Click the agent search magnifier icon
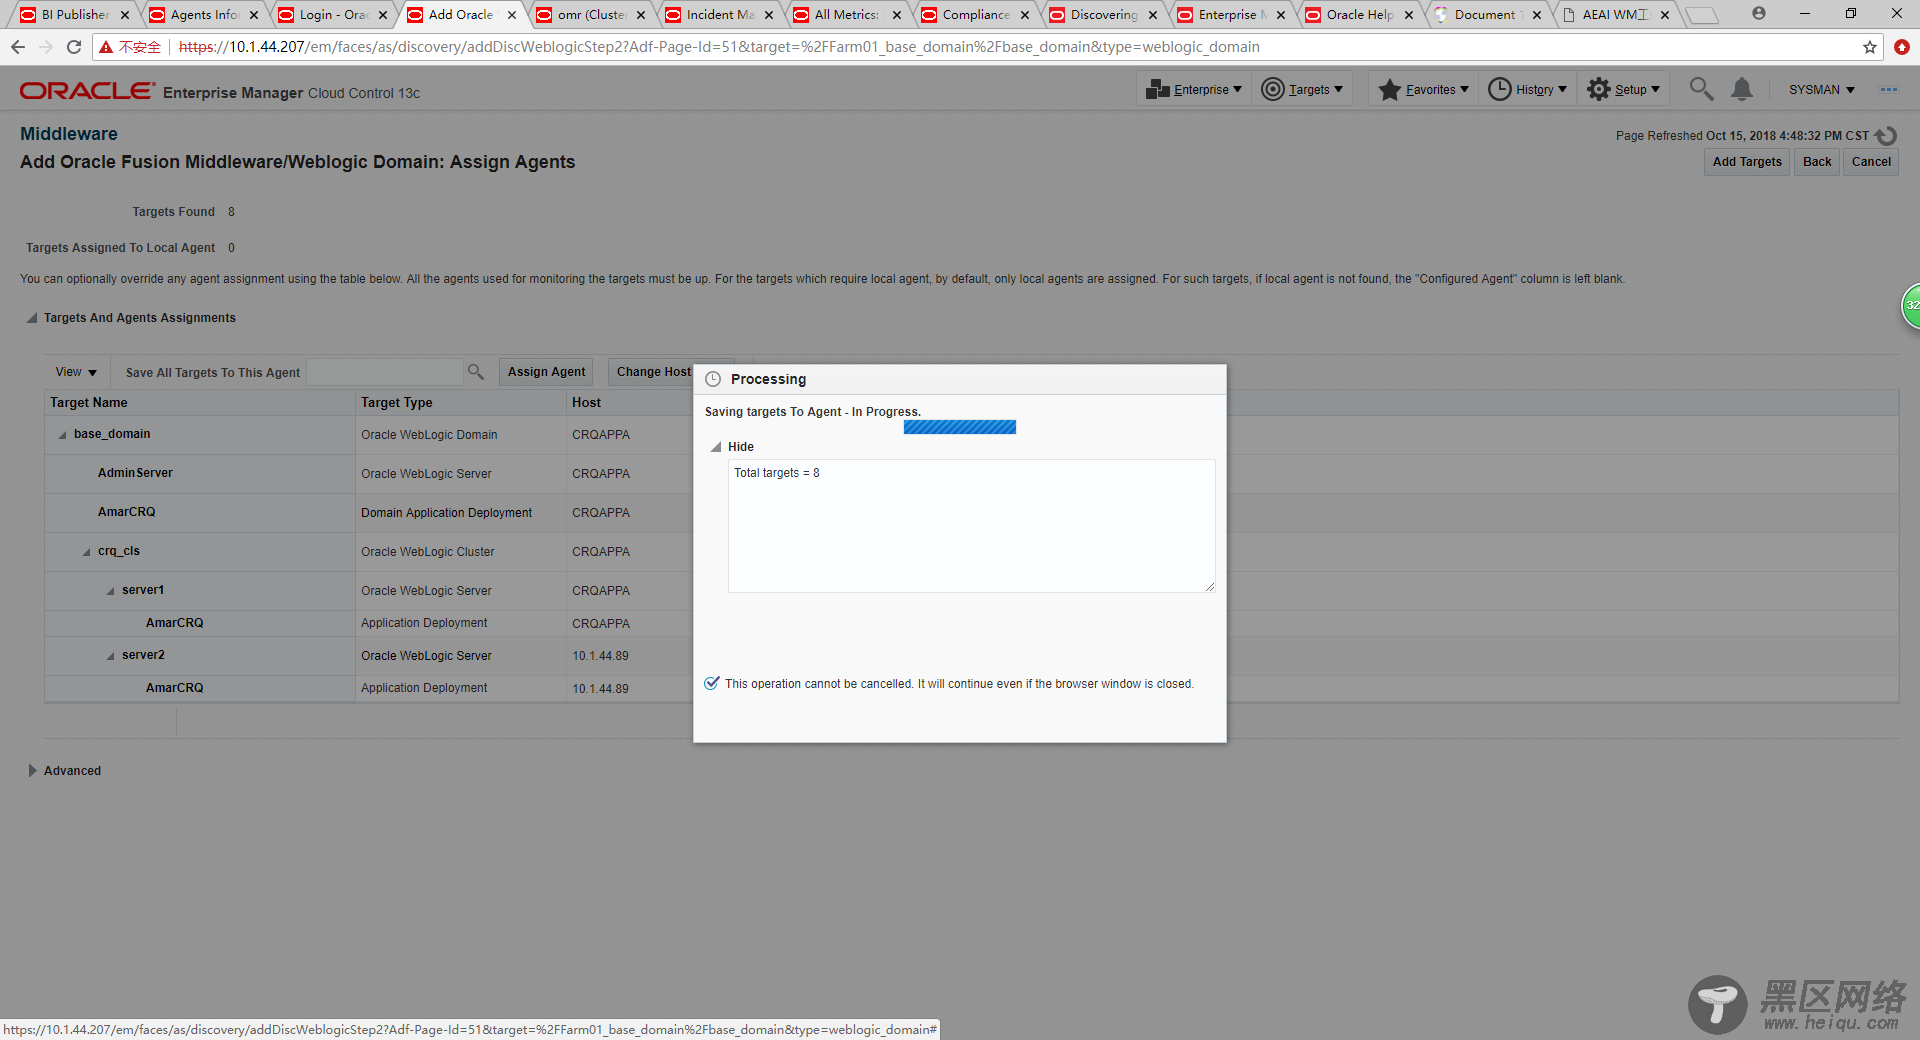This screenshot has width=1920, height=1040. (x=476, y=372)
